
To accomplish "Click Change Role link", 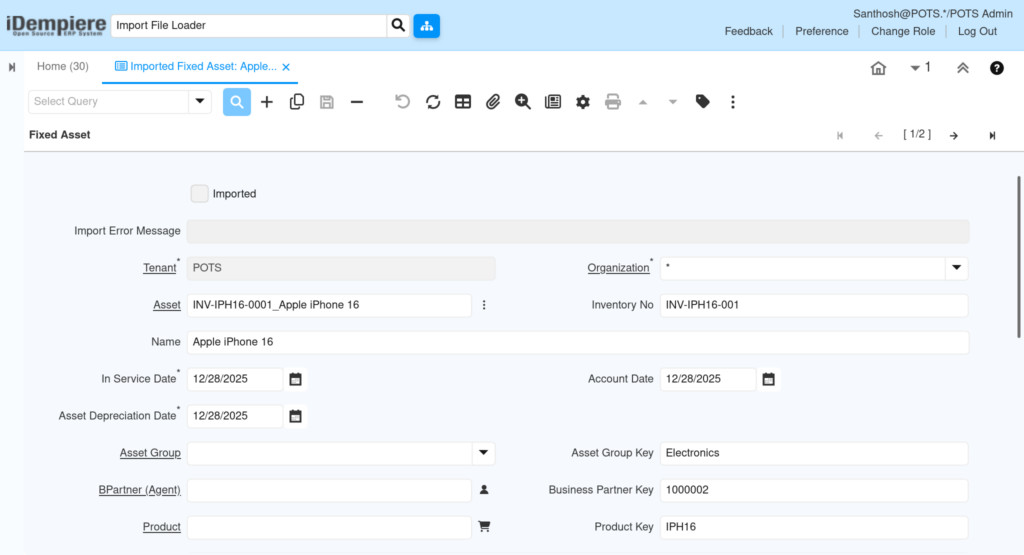I will tap(903, 31).
